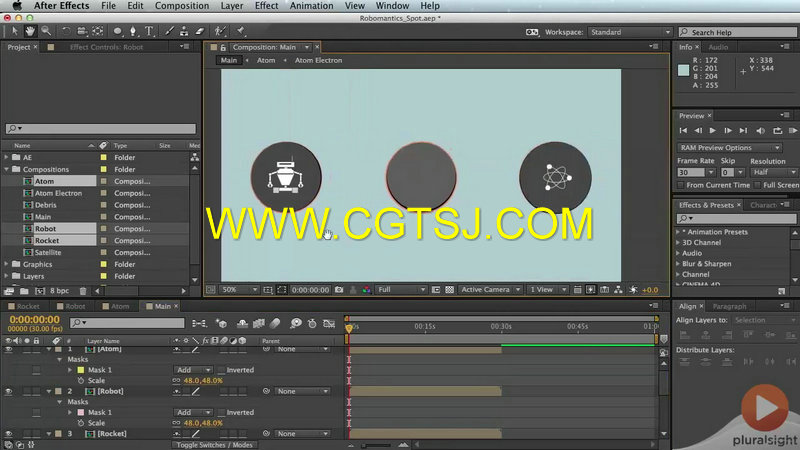Toggle Draft 3D icon in timeline
The width and height of the screenshot is (800, 450).
click(x=221, y=323)
